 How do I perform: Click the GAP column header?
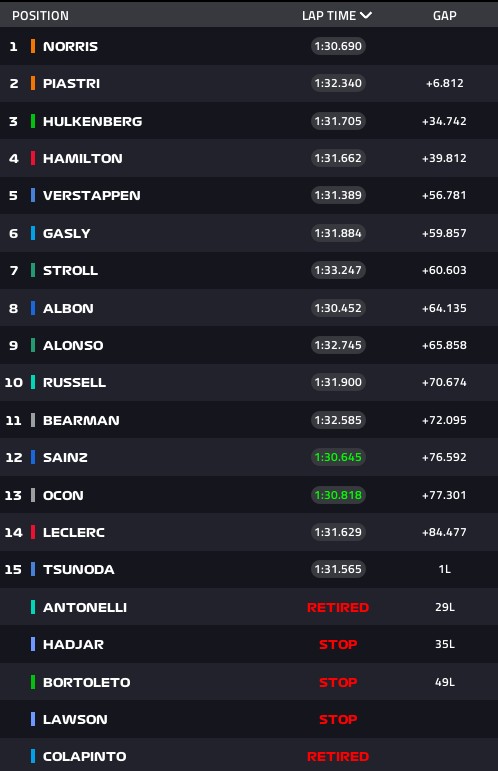(444, 16)
